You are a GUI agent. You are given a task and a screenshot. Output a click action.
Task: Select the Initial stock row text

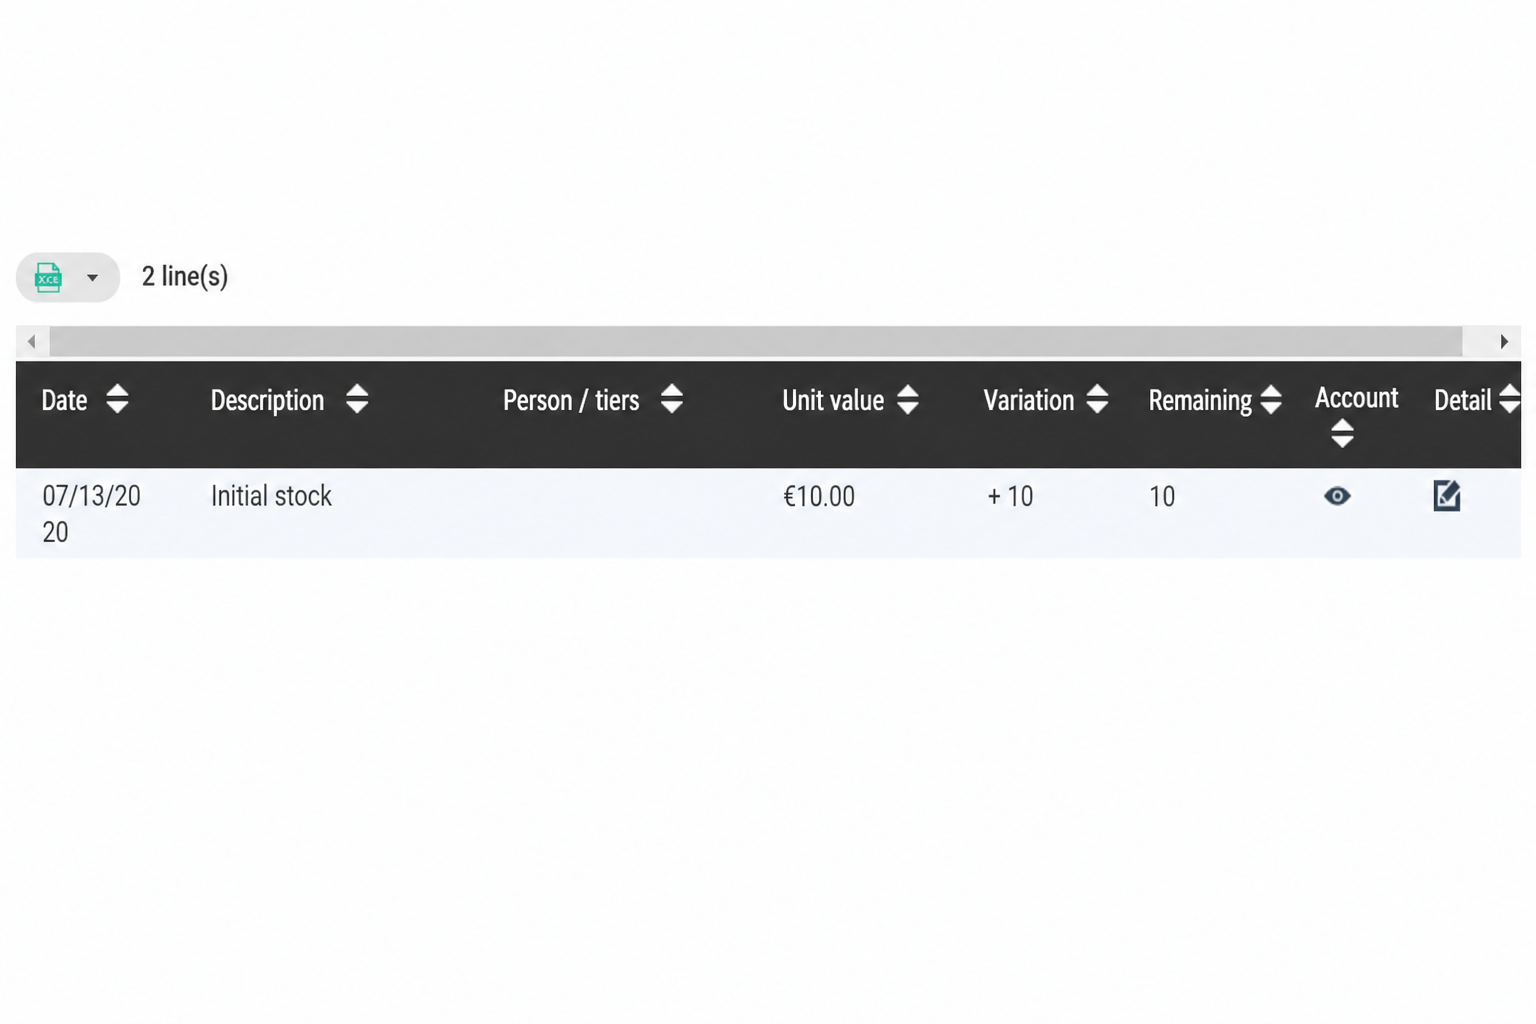271,496
